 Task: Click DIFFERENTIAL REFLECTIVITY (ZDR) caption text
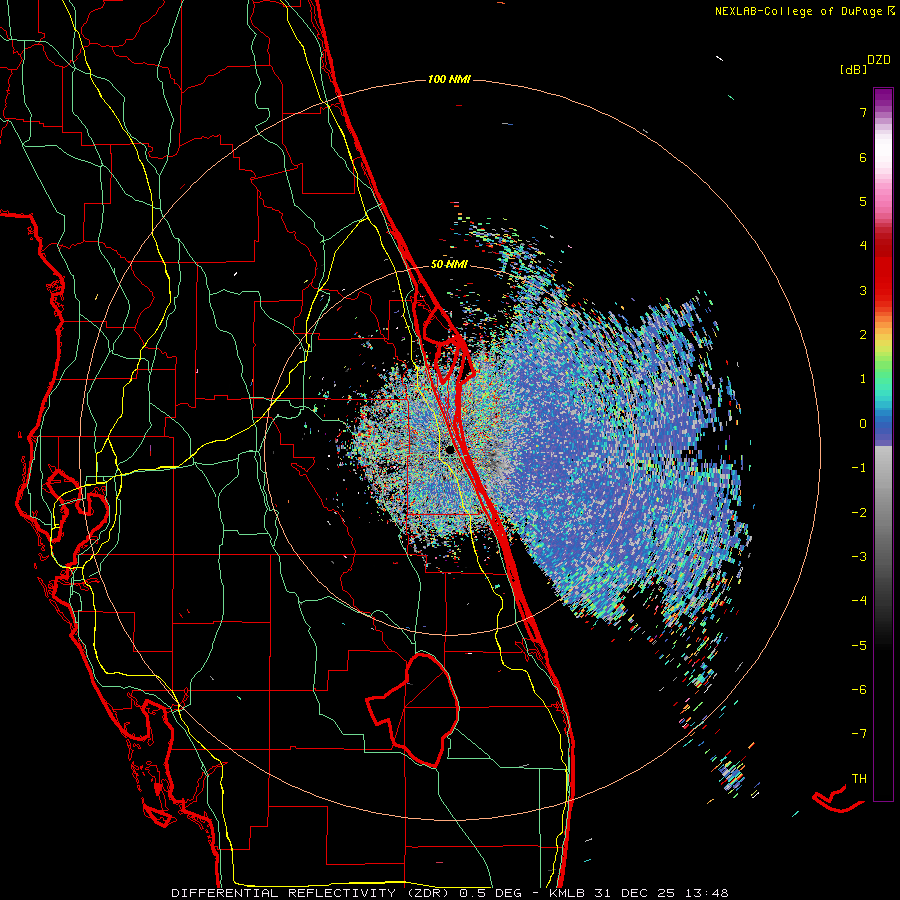[312, 893]
